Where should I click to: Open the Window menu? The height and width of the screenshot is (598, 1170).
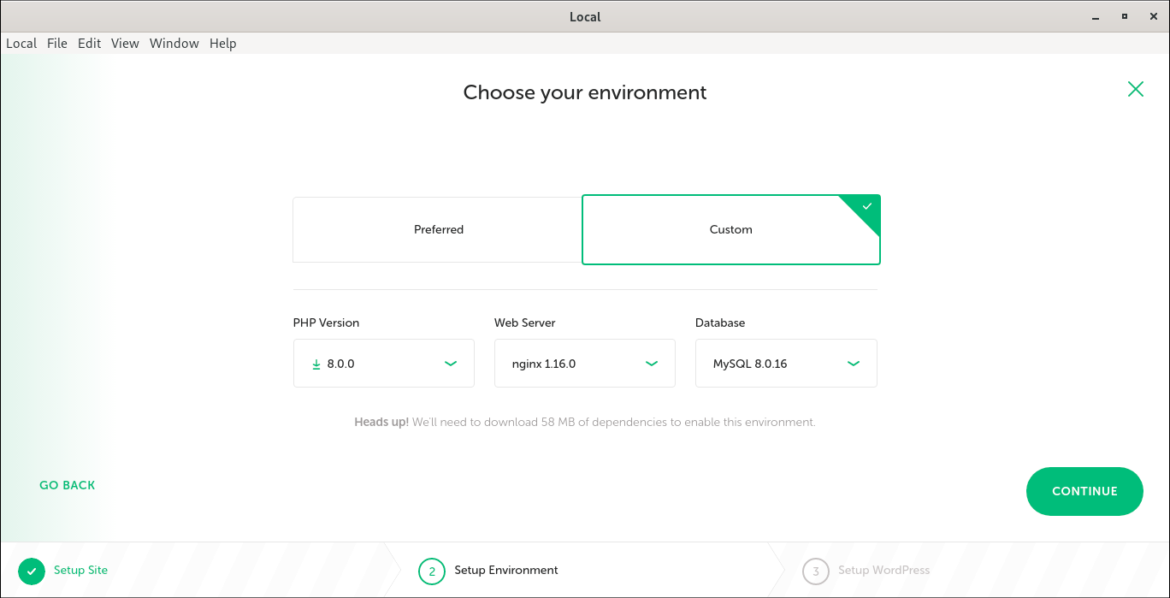(x=174, y=43)
